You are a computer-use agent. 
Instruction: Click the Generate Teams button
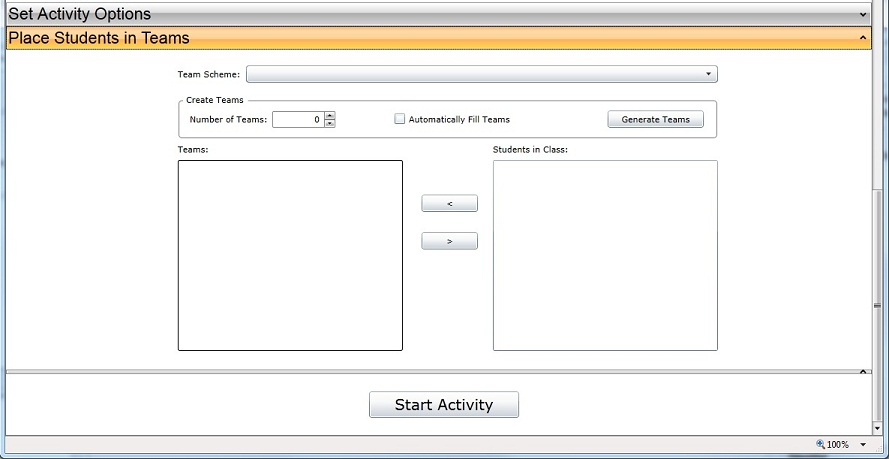click(655, 119)
